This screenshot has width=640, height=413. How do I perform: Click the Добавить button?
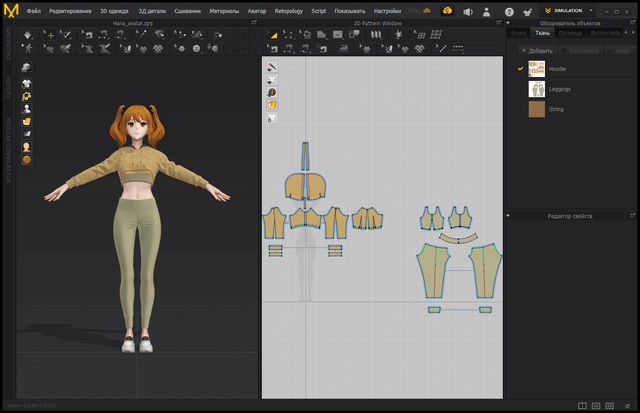coord(536,50)
